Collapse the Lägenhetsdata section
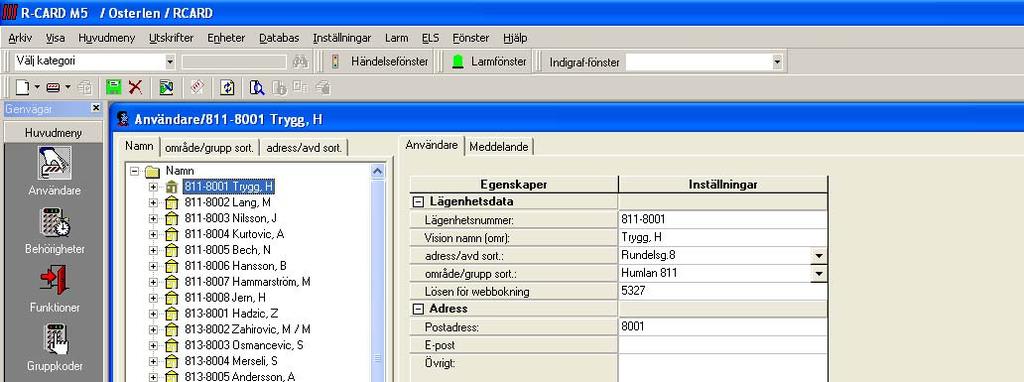 [419, 202]
